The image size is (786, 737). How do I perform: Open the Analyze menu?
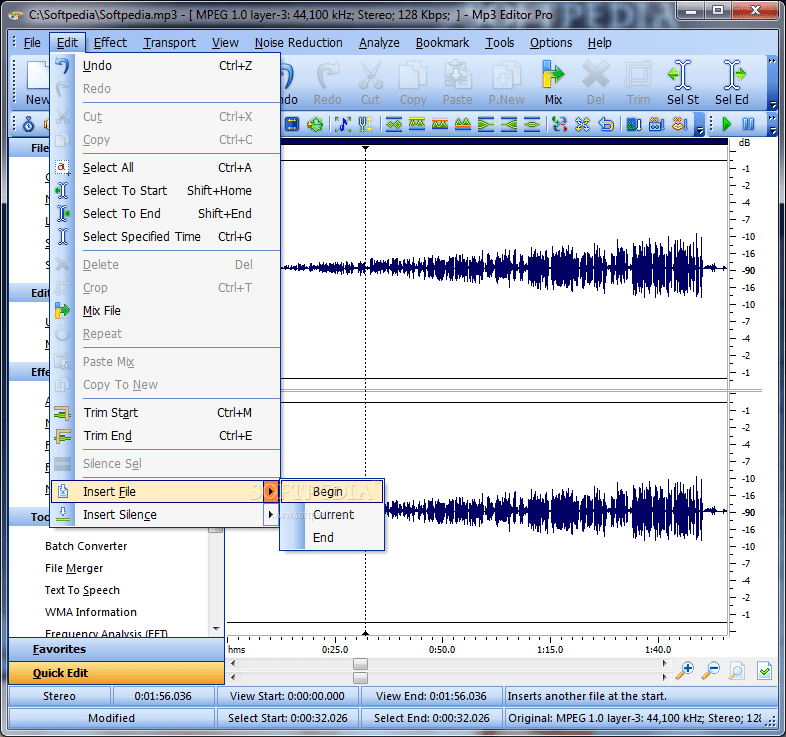(x=379, y=43)
